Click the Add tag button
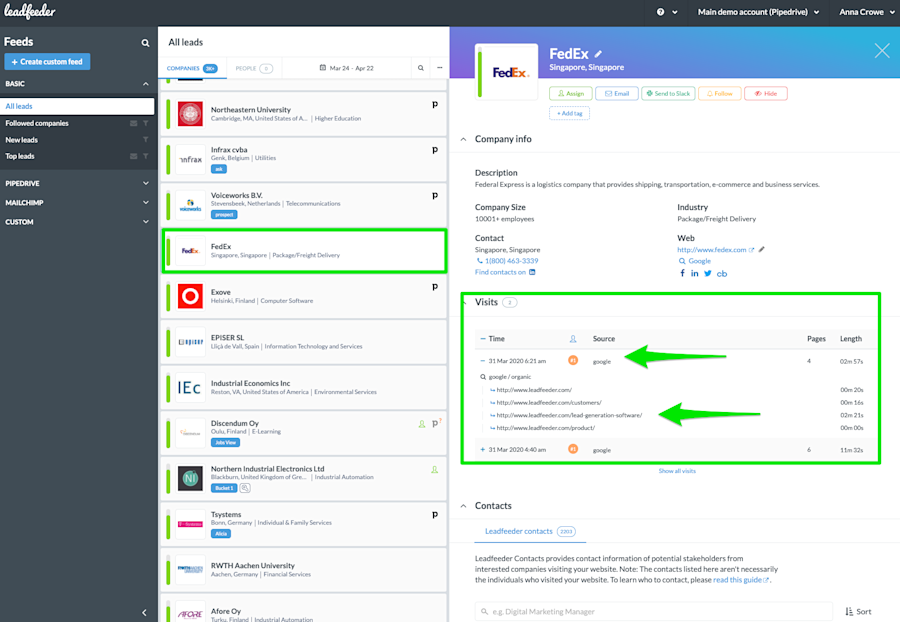The height and width of the screenshot is (622, 900). click(569, 113)
